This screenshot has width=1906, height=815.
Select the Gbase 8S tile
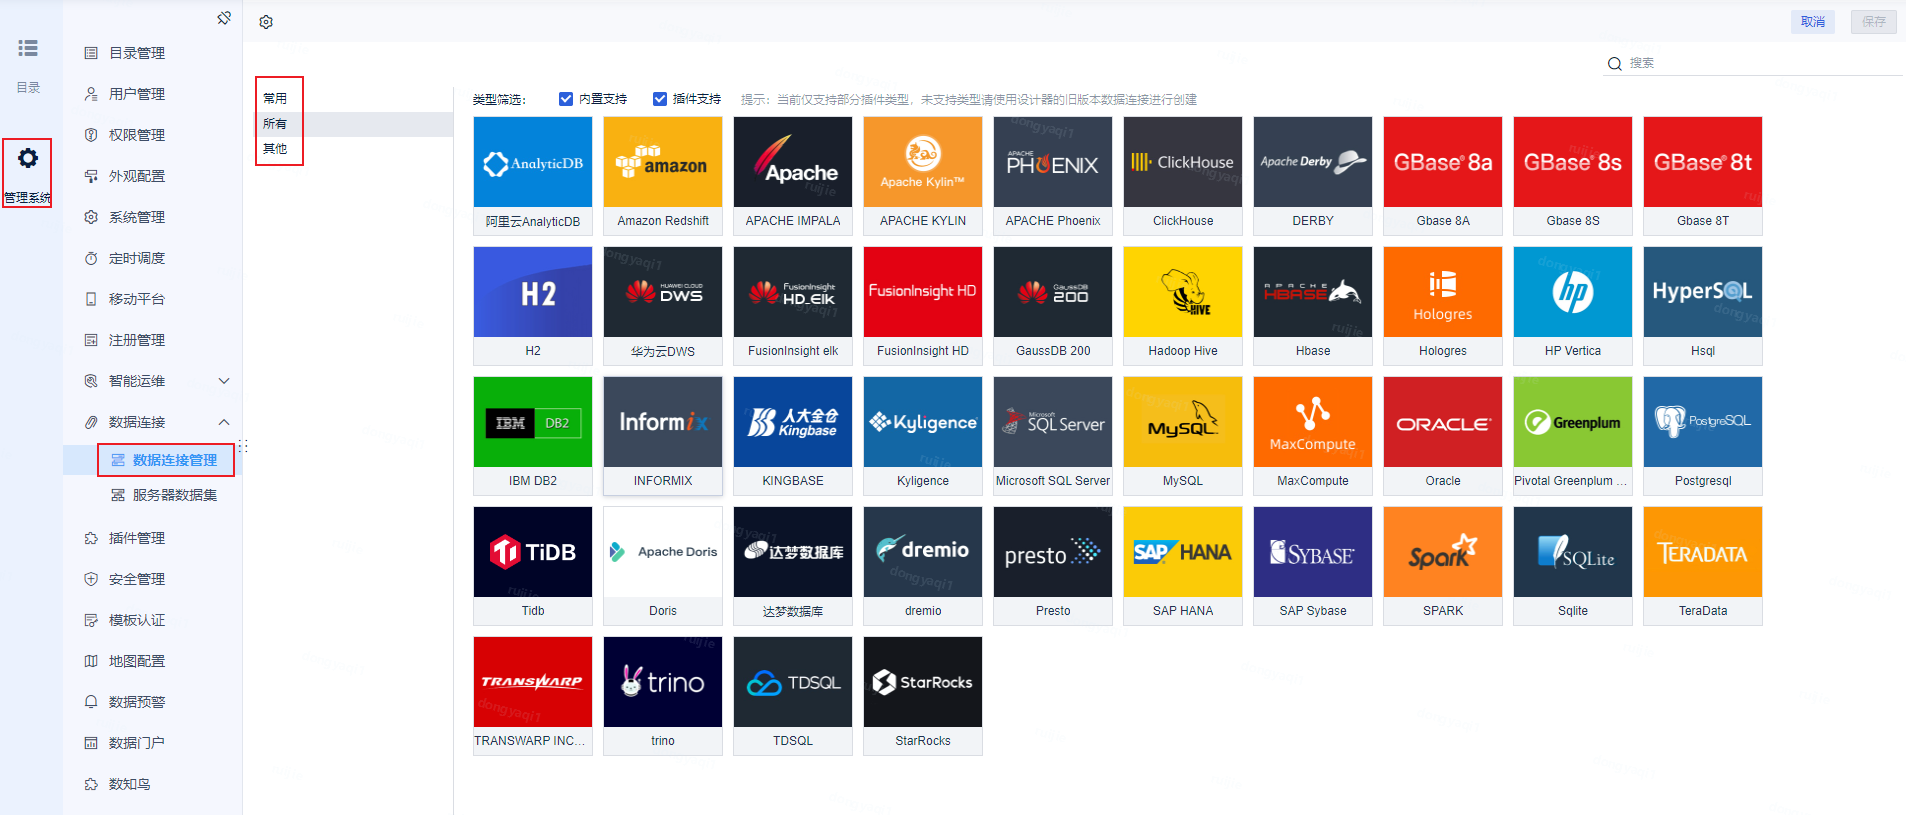pos(1573,176)
